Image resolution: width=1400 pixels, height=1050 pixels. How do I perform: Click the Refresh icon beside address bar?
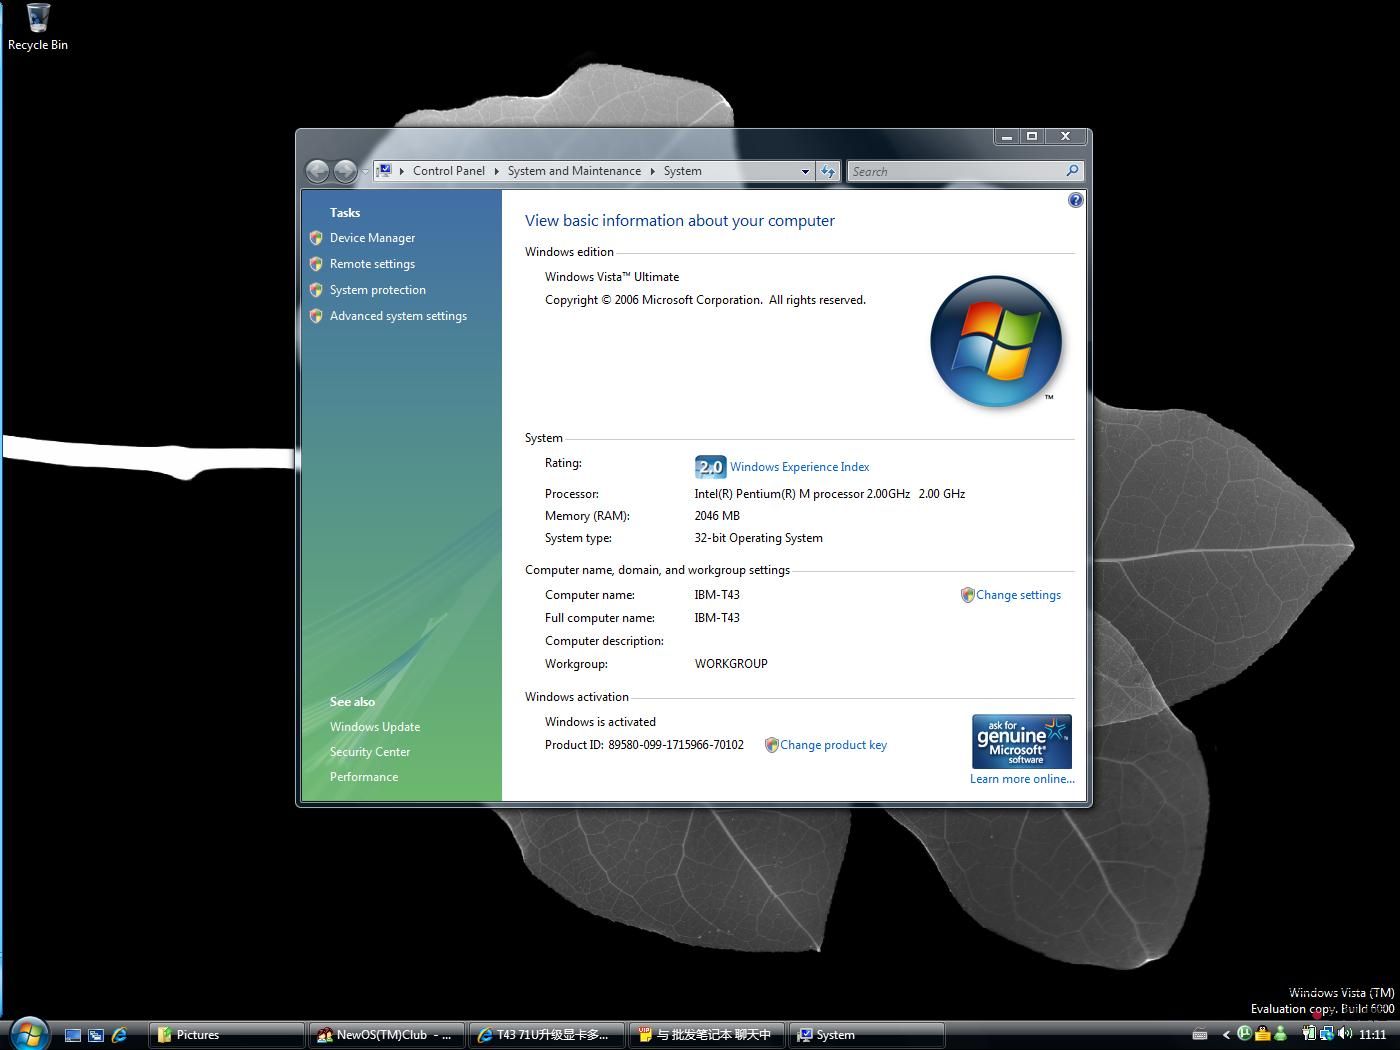(828, 172)
